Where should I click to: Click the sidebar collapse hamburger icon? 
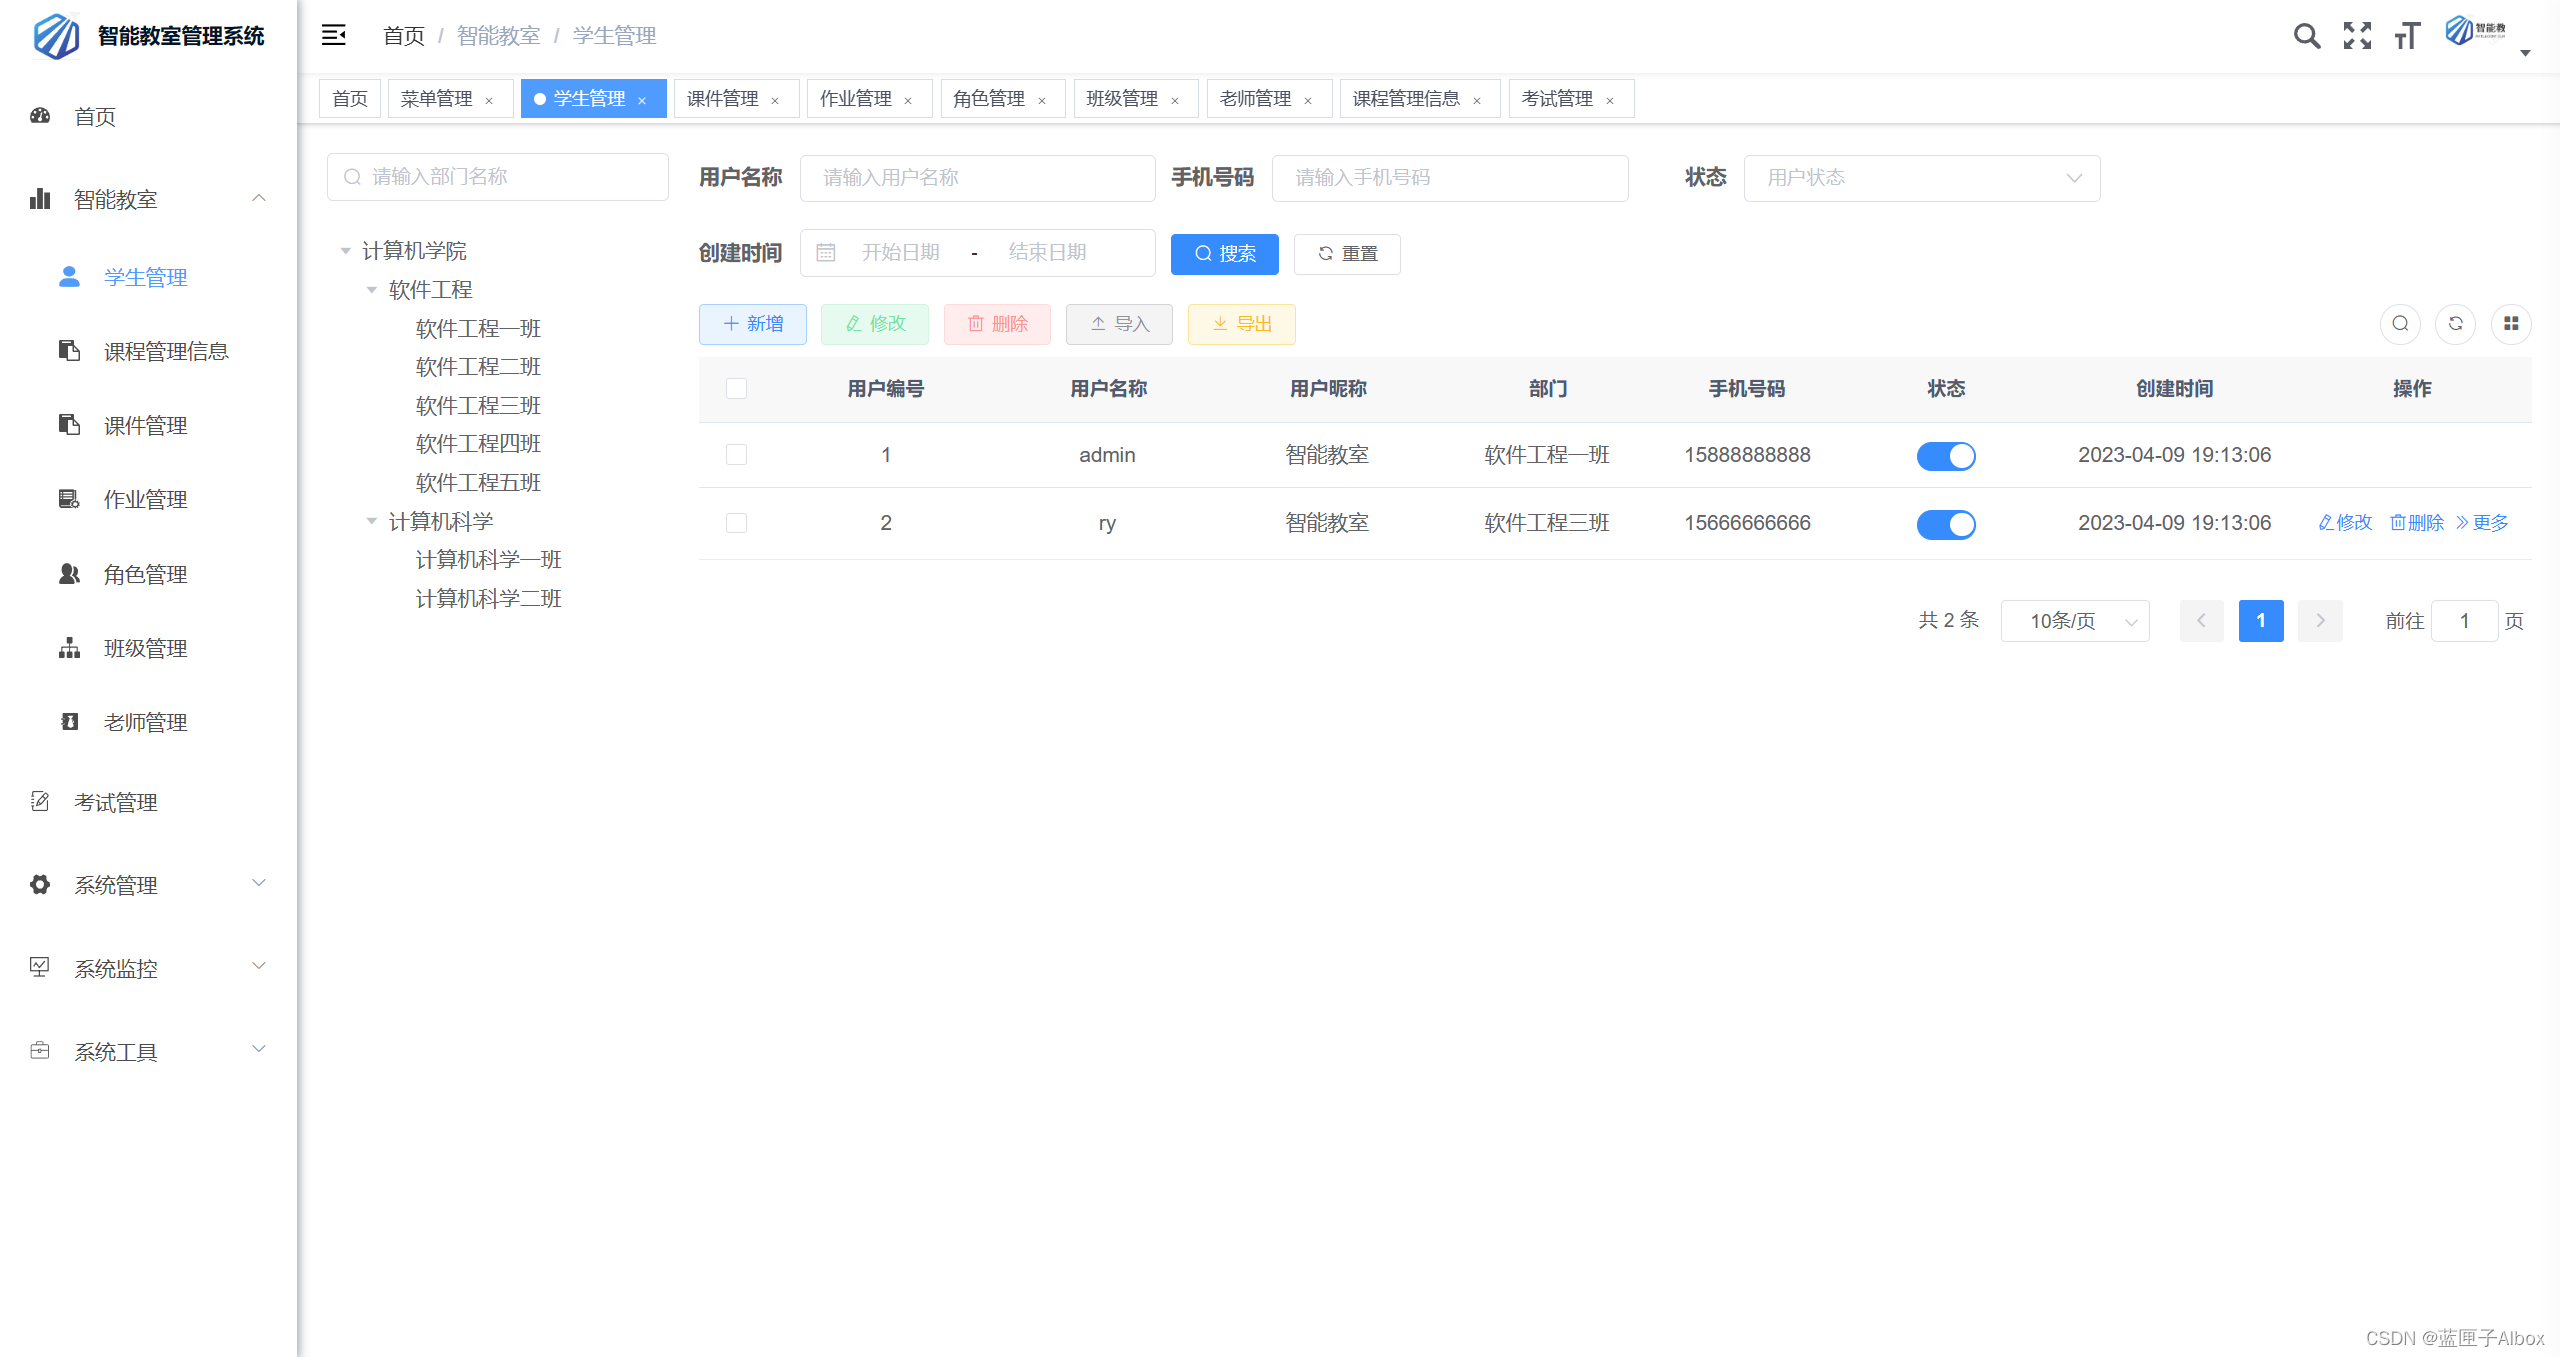click(333, 36)
